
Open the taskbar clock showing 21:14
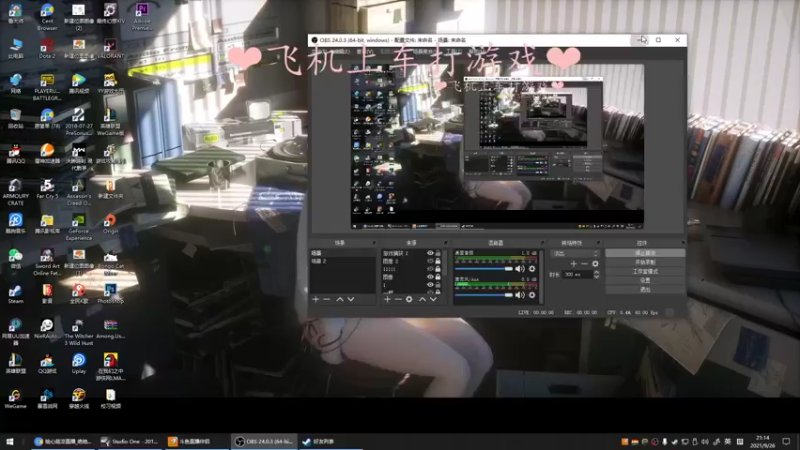(x=763, y=442)
